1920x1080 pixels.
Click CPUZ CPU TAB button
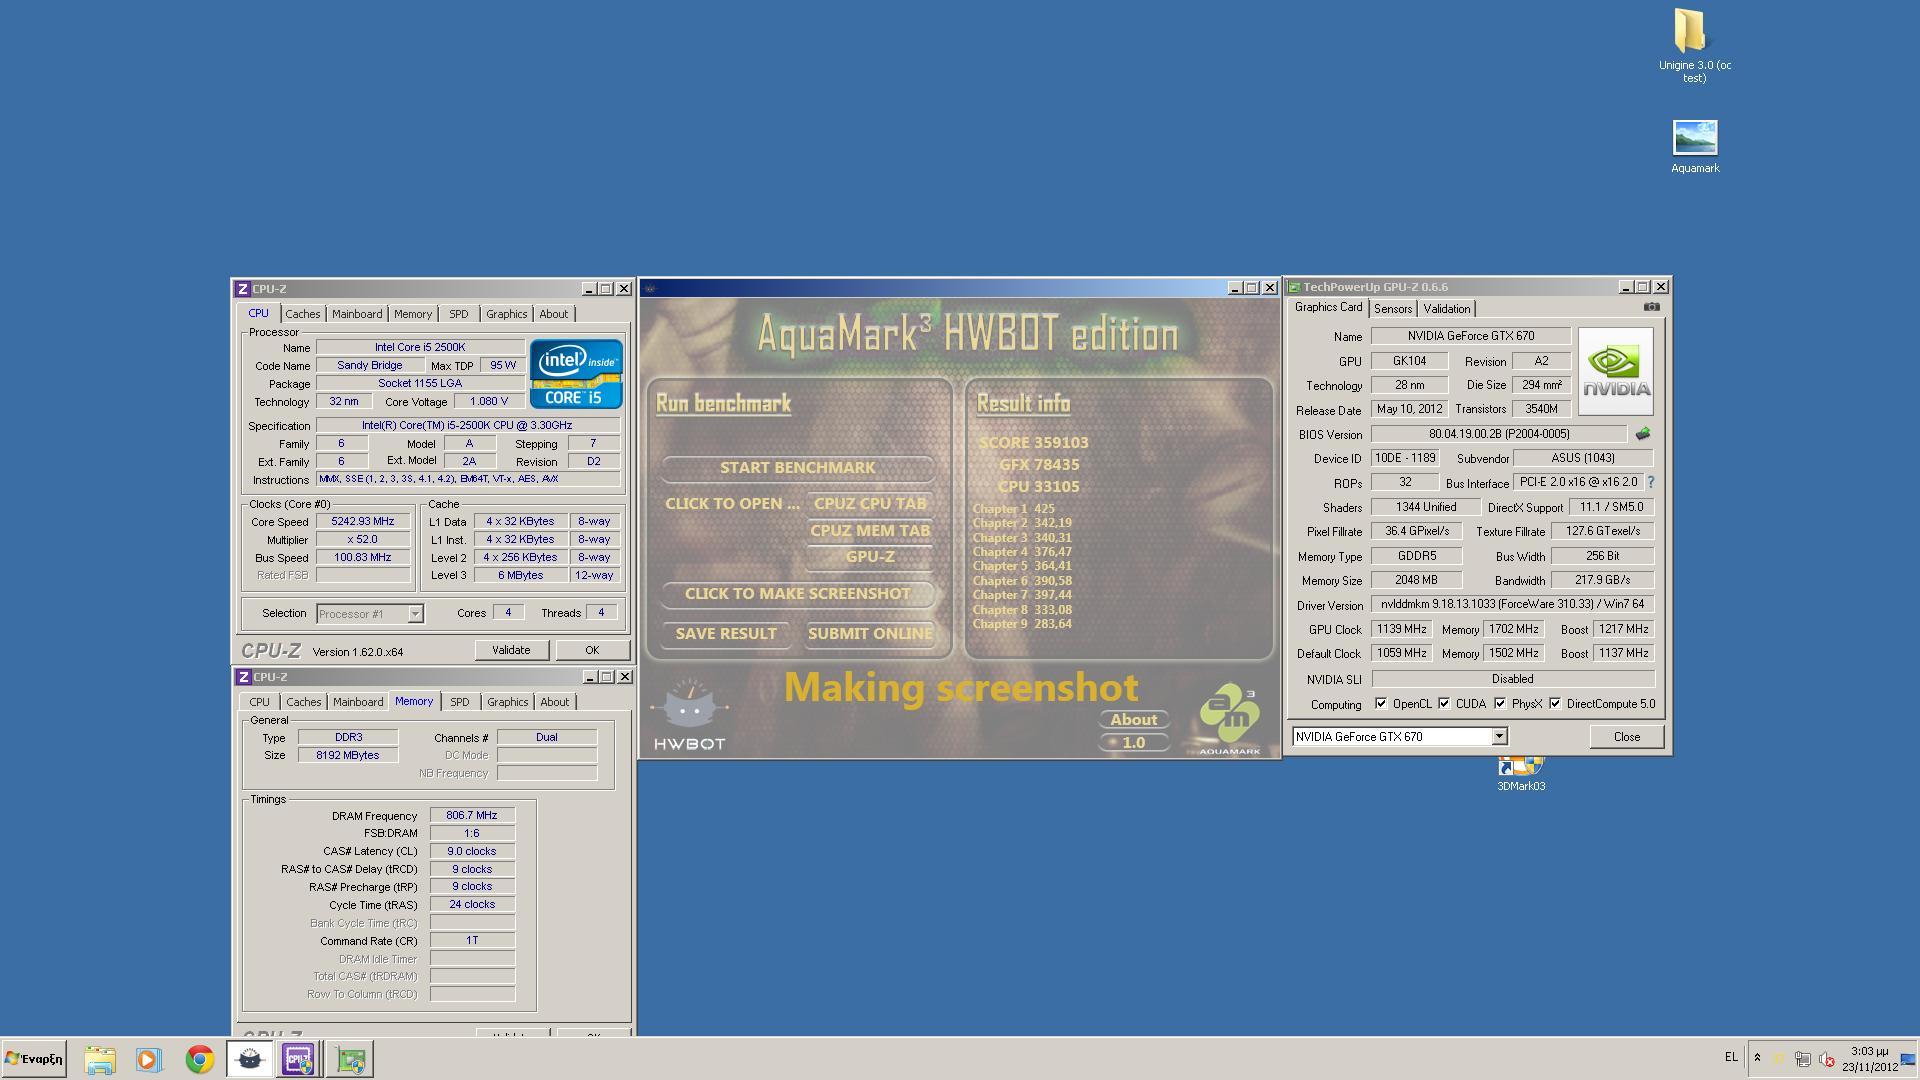[869, 504]
